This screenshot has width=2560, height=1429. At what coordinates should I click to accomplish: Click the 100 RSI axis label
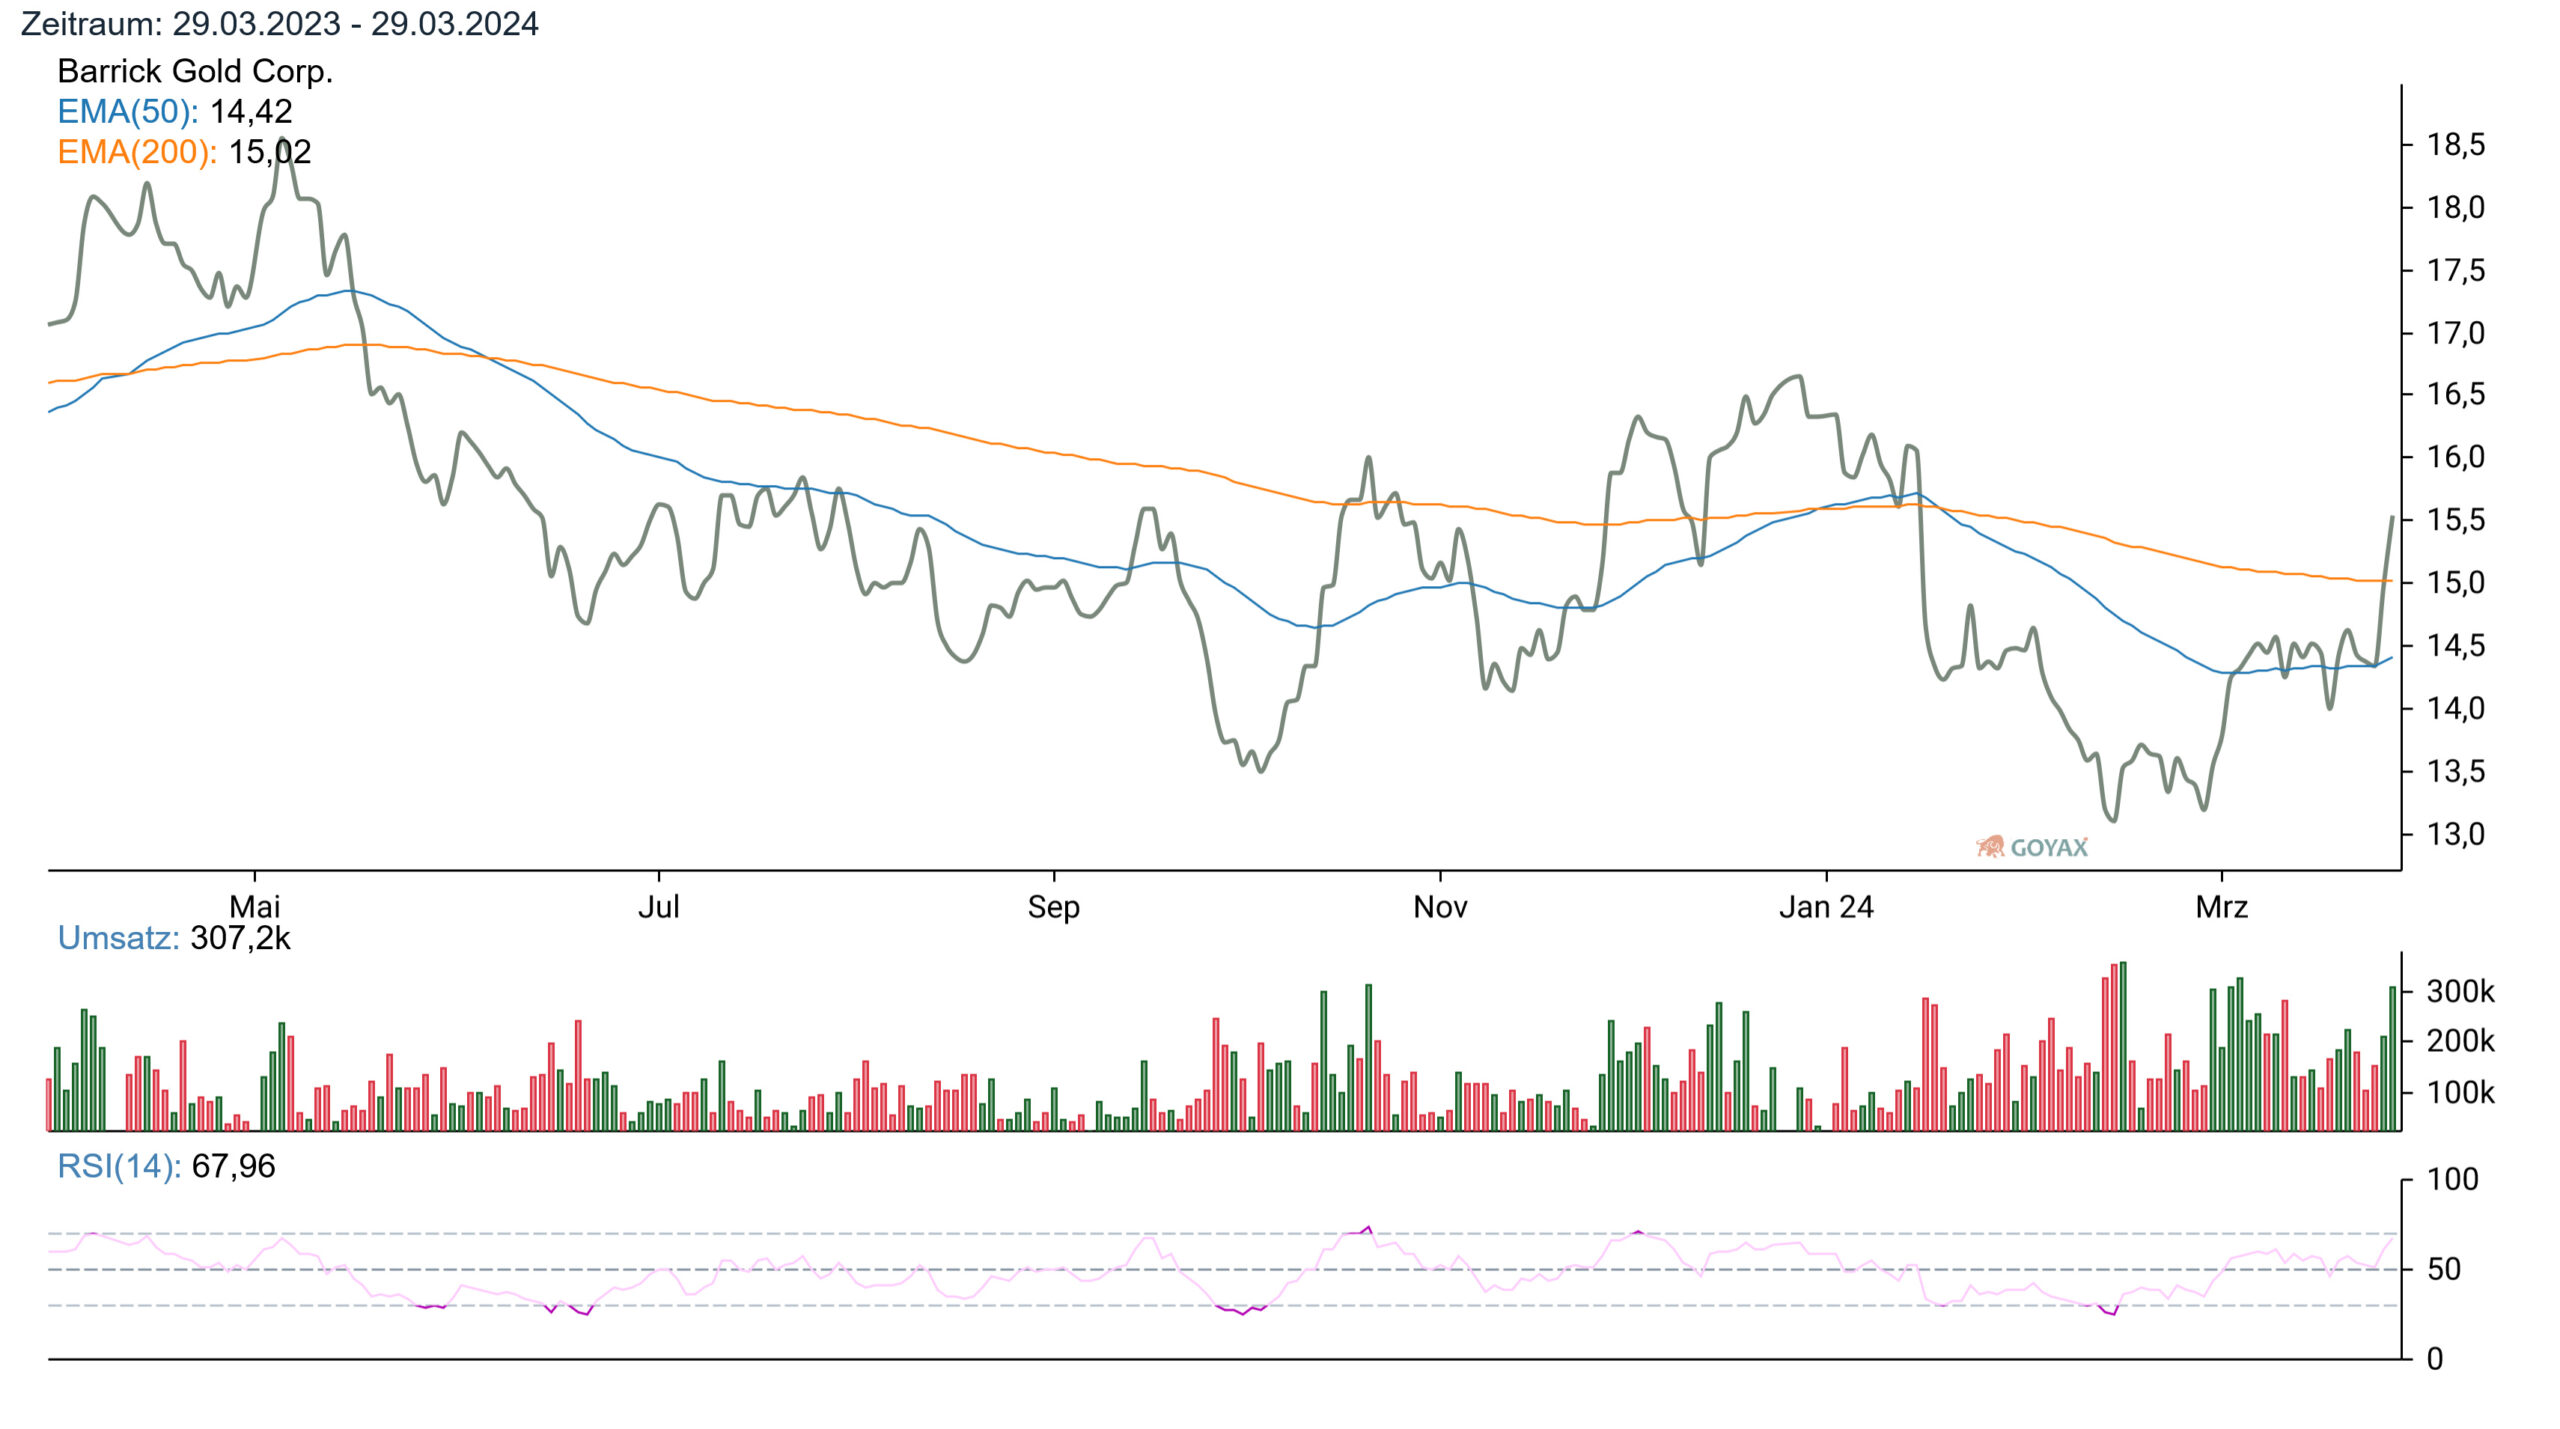[2453, 1180]
